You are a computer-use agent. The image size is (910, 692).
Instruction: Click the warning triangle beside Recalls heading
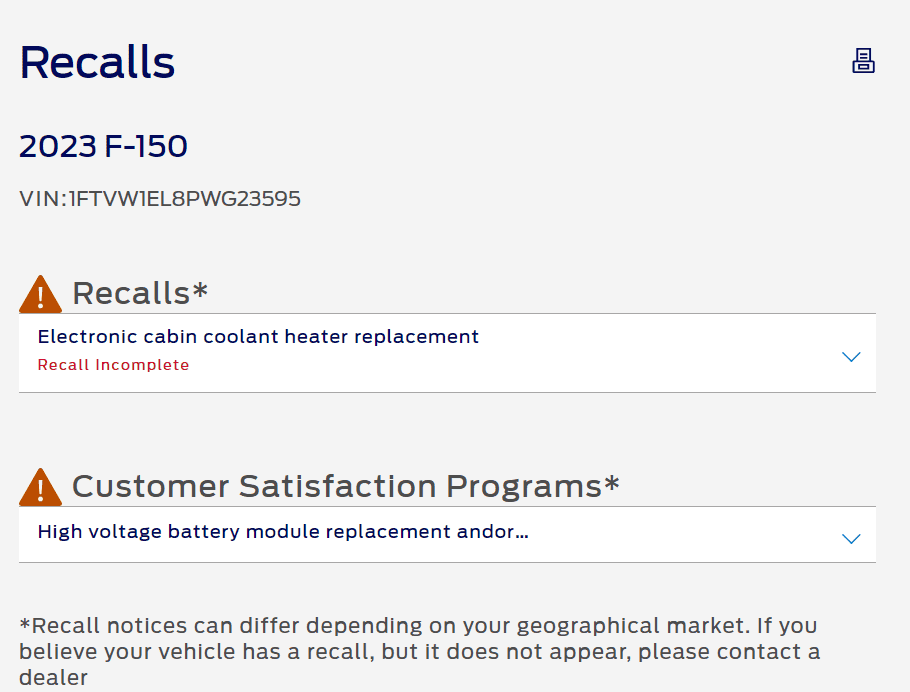point(40,295)
